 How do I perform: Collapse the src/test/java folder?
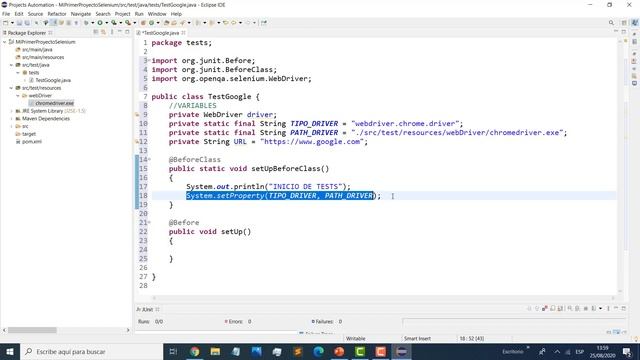point(11,65)
